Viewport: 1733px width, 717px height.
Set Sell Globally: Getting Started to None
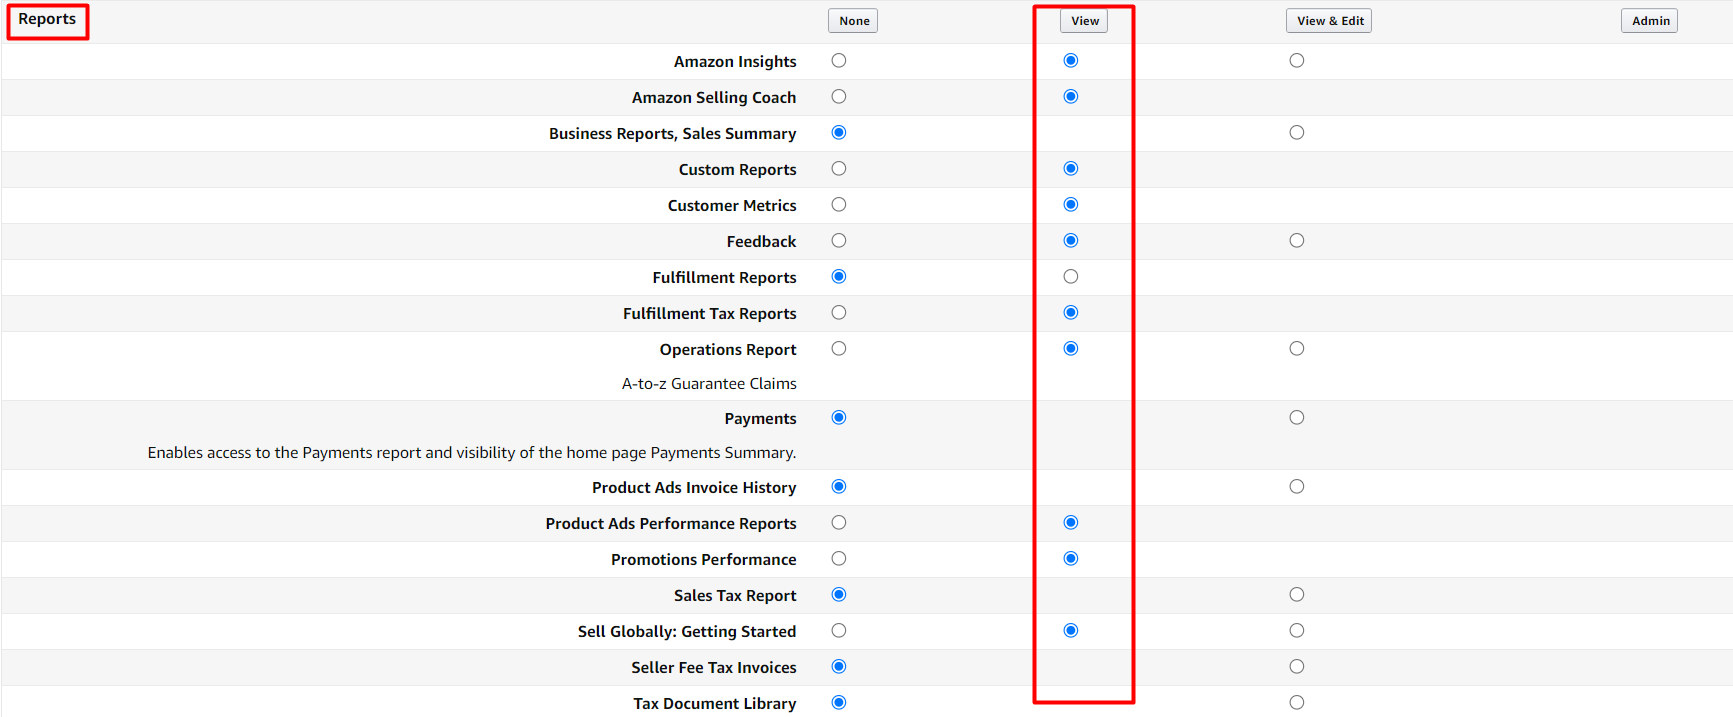coord(839,631)
